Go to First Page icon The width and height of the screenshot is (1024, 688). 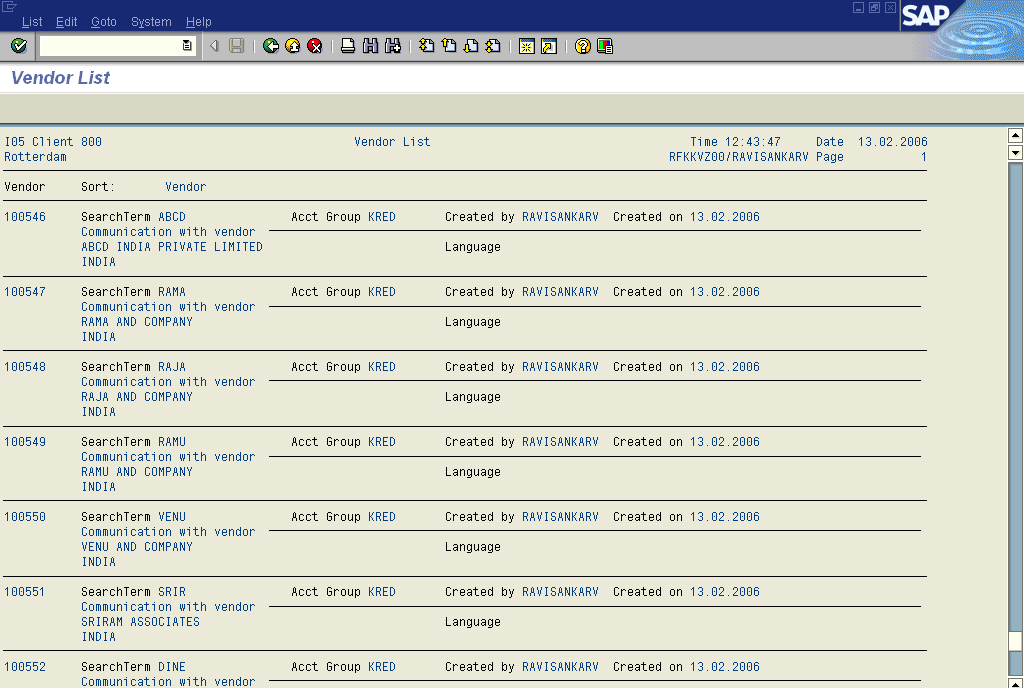point(426,46)
